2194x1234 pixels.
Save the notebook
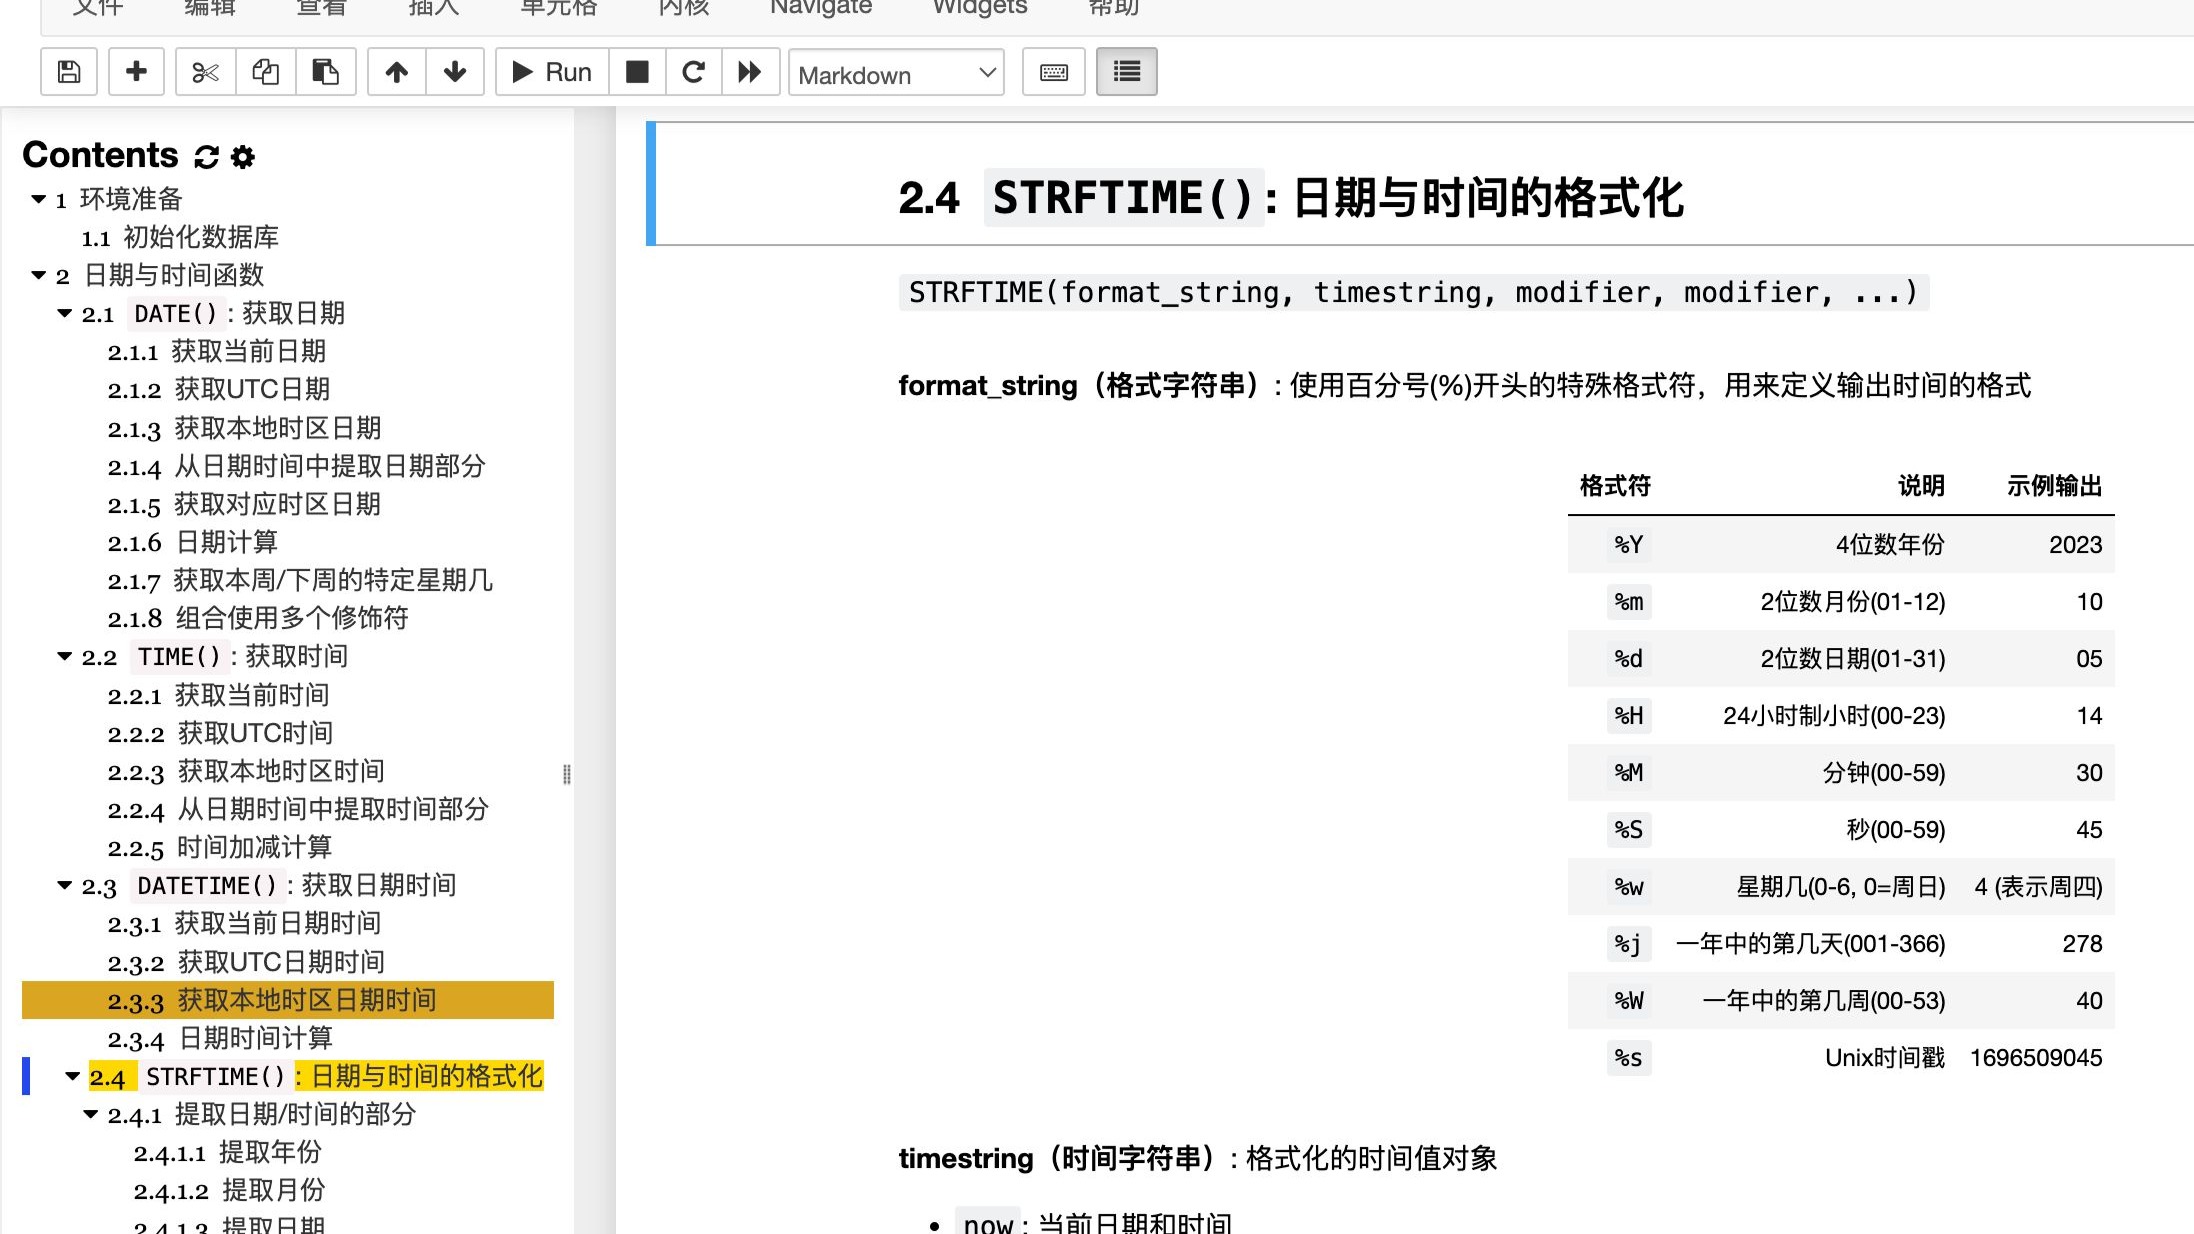[x=68, y=71]
